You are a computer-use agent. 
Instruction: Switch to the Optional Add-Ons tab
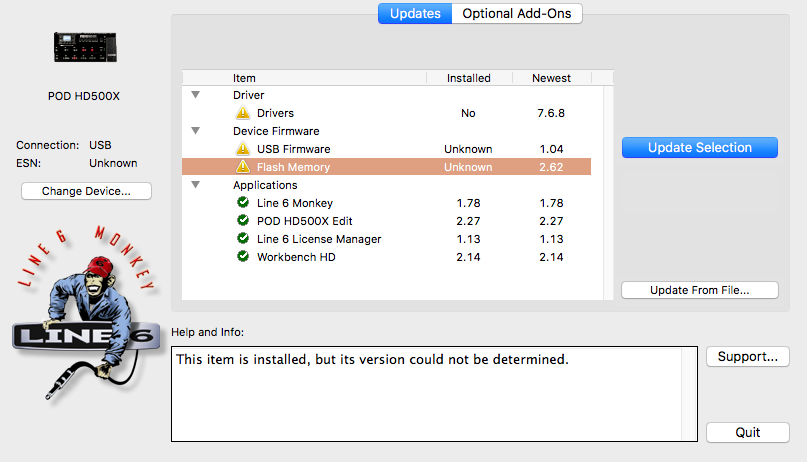517,13
